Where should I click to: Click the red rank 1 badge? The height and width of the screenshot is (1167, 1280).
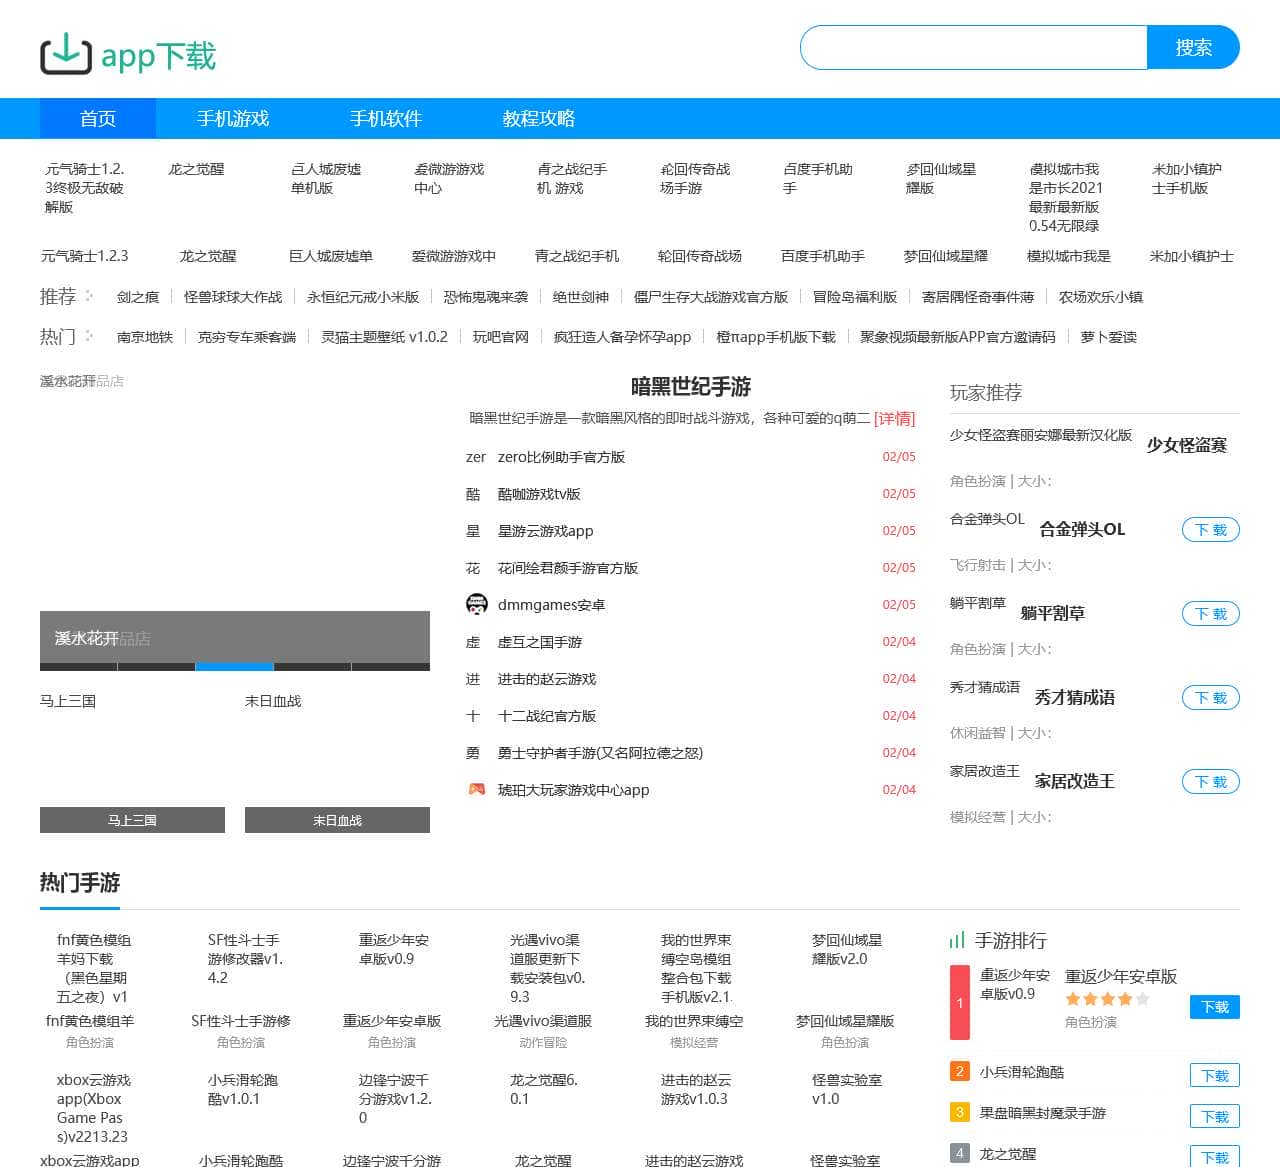point(959,1002)
